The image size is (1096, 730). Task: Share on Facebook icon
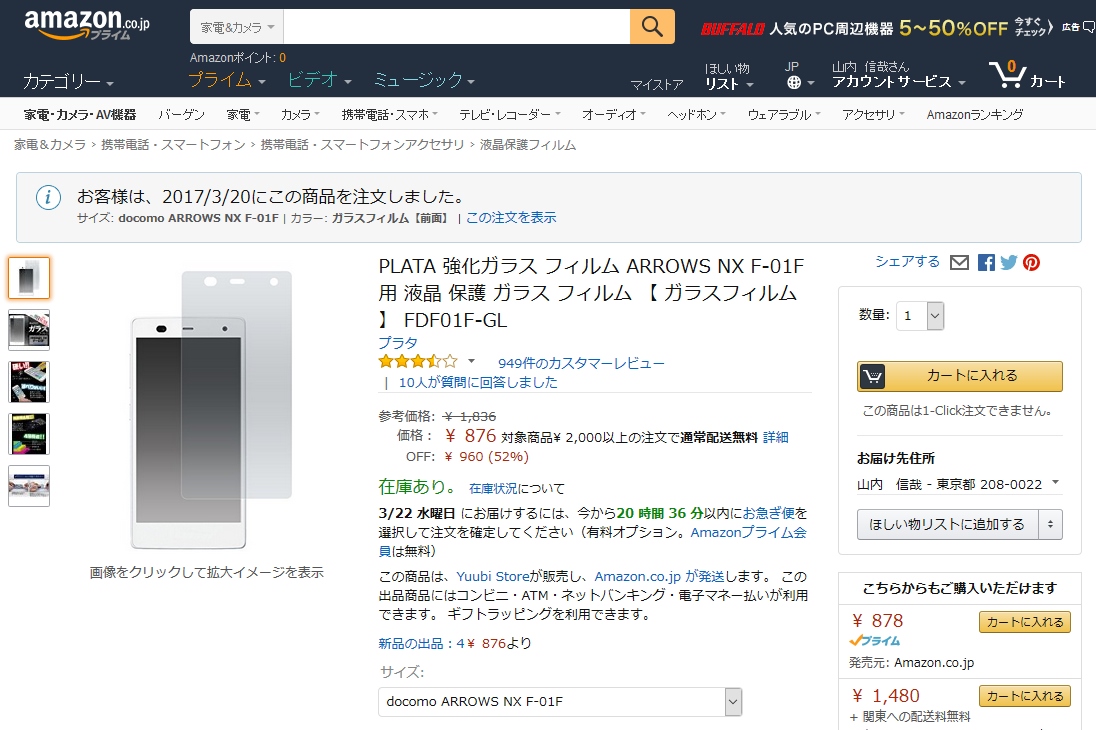986,262
